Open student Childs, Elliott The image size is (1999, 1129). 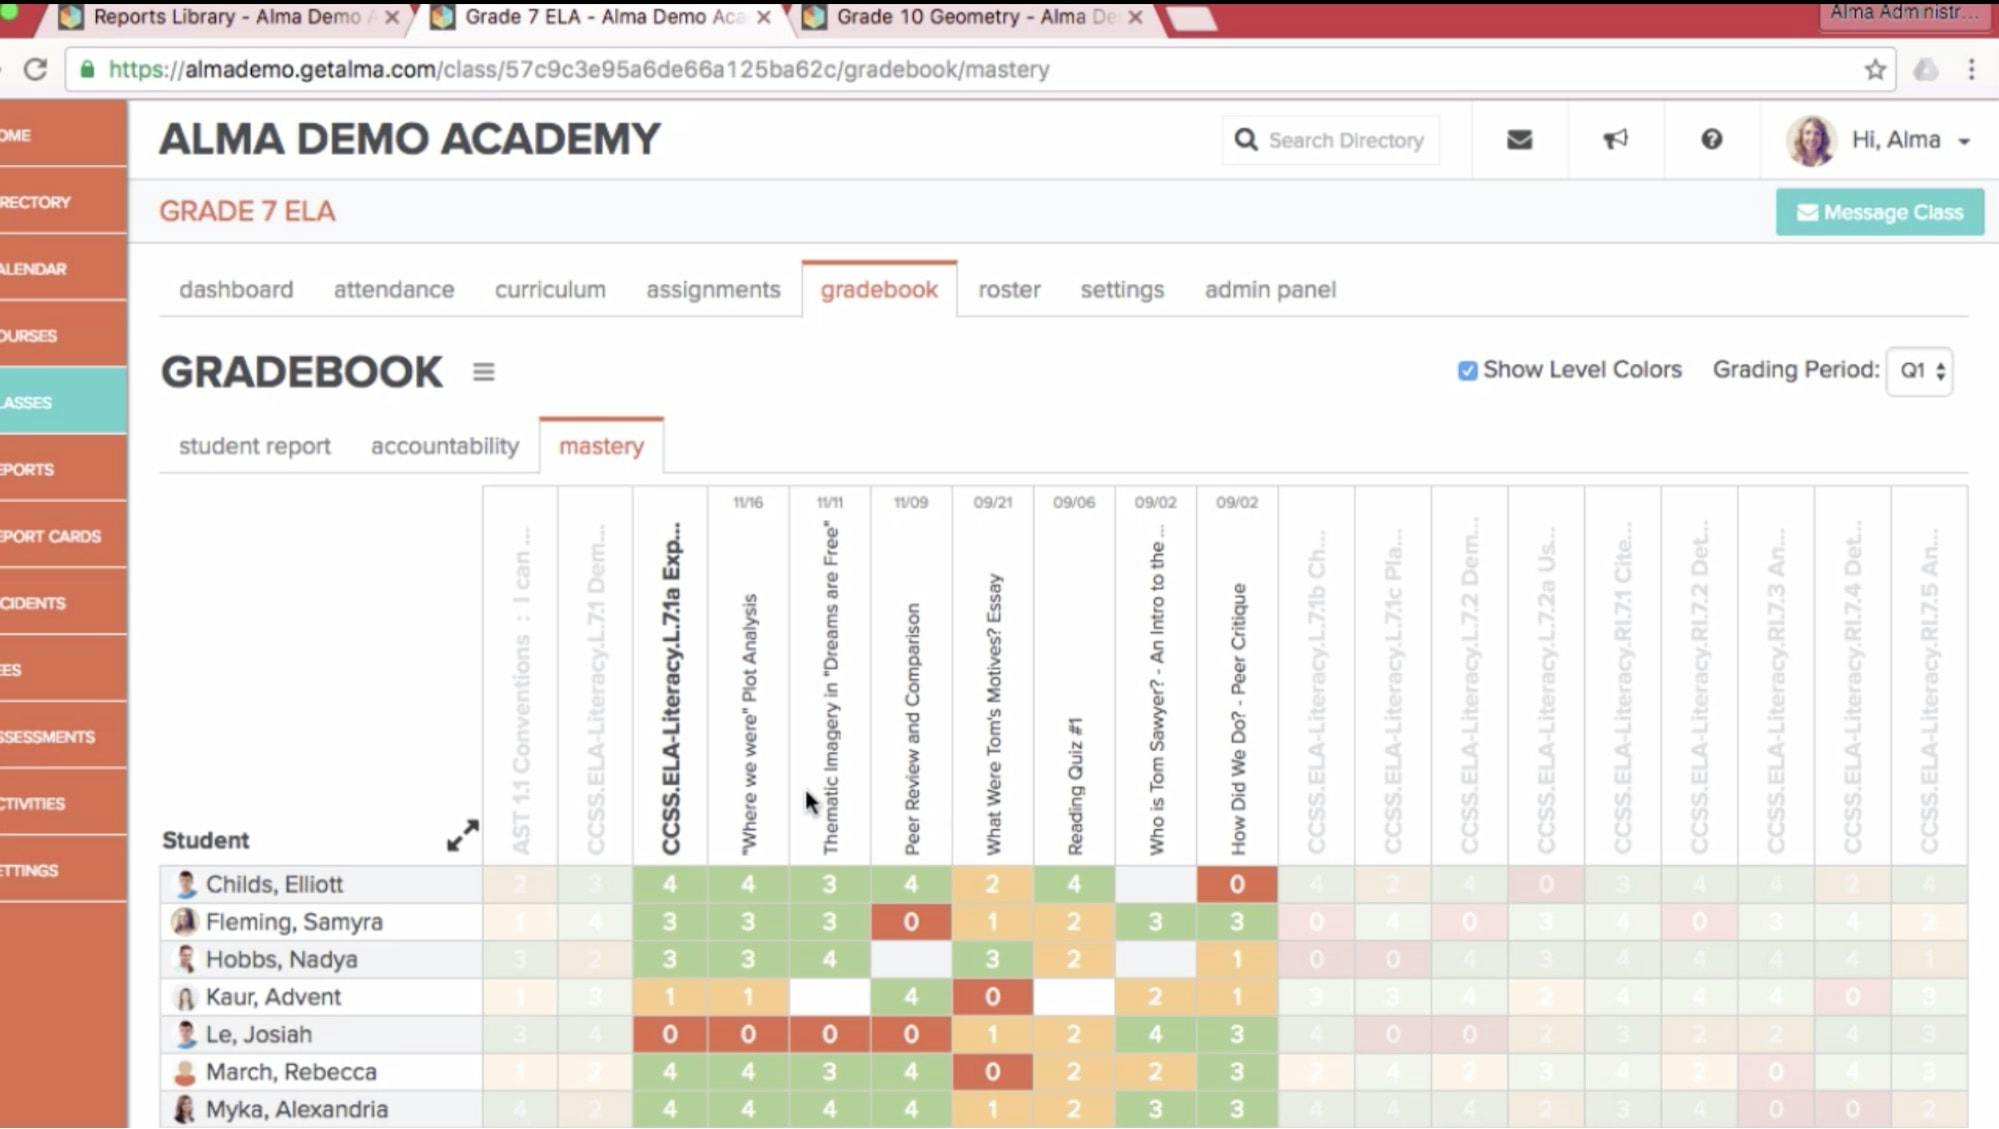274,884
